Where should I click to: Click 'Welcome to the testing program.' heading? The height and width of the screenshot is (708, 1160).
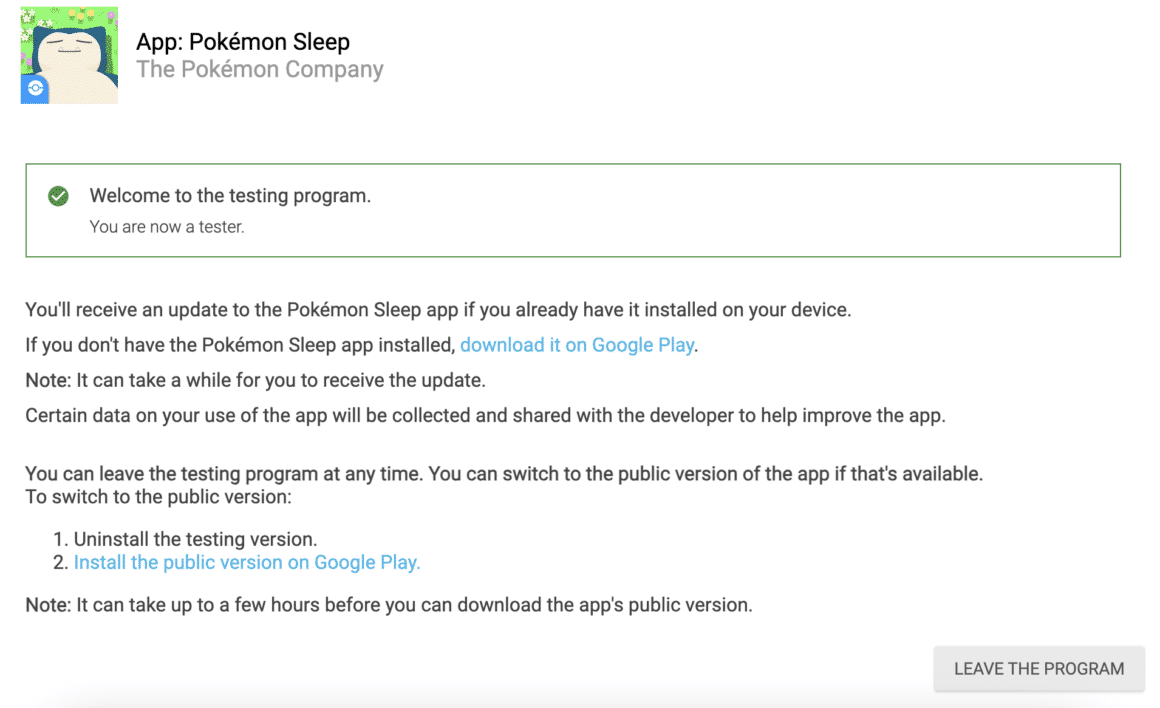click(x=230, y=195)
